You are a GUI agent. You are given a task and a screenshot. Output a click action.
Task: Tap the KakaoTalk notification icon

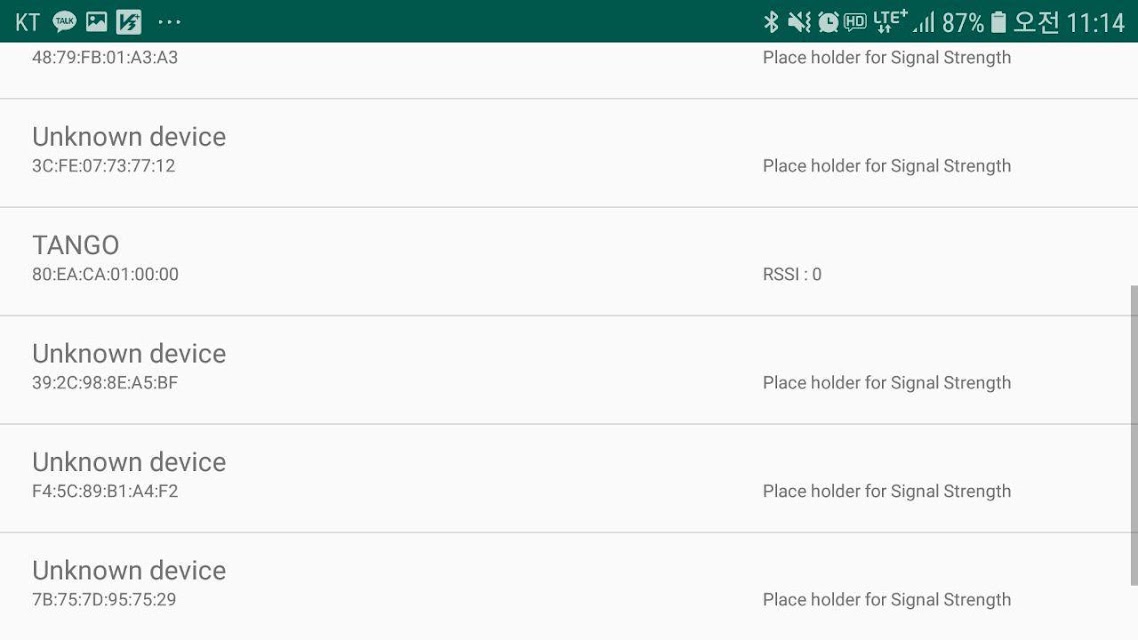65,22
